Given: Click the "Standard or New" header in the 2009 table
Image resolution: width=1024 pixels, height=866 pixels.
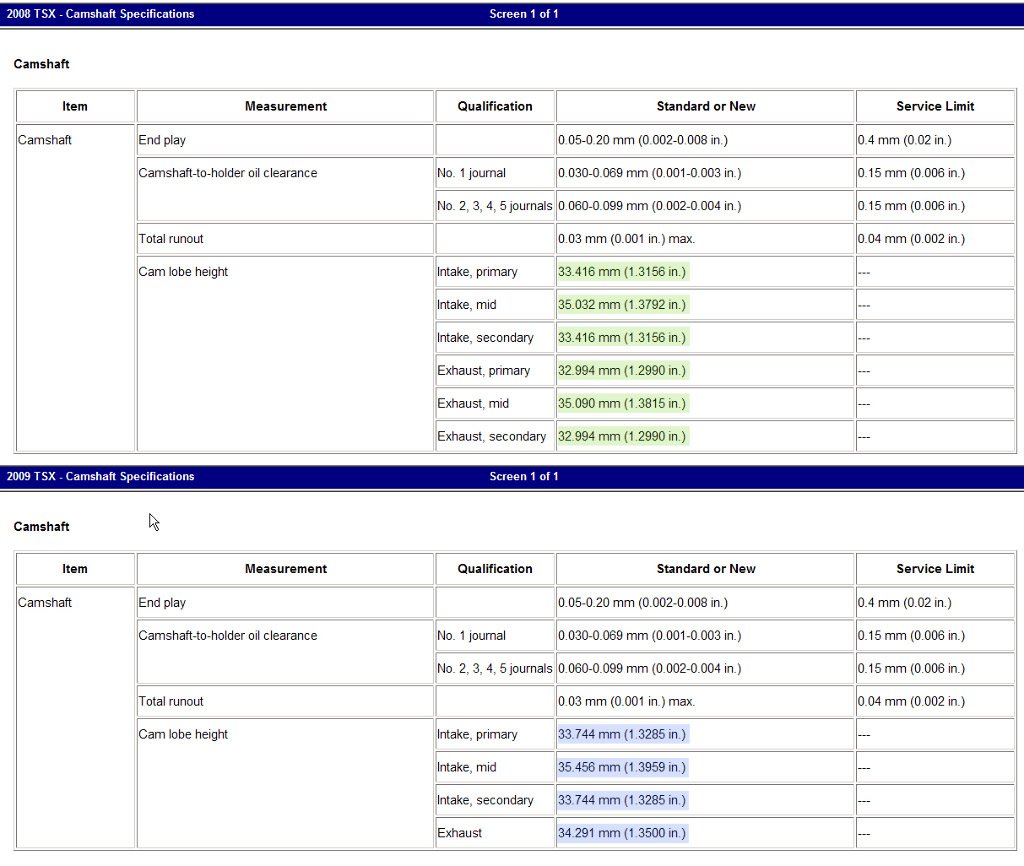Looking at the screenshot, I should (706, 569).
